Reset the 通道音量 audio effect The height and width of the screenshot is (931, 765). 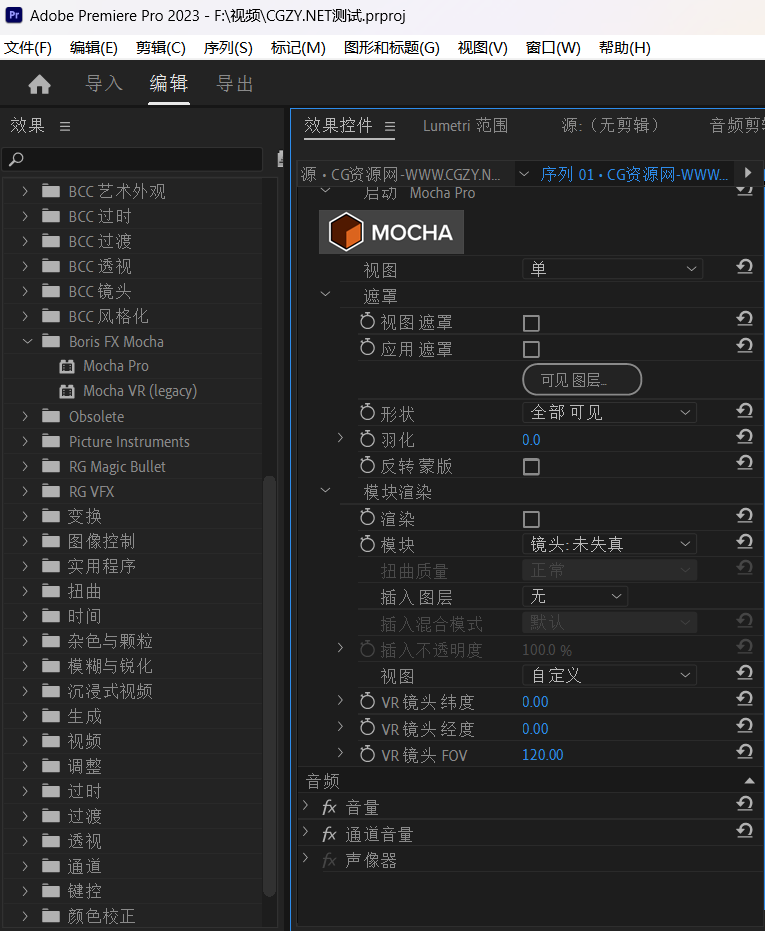(744, 831)
